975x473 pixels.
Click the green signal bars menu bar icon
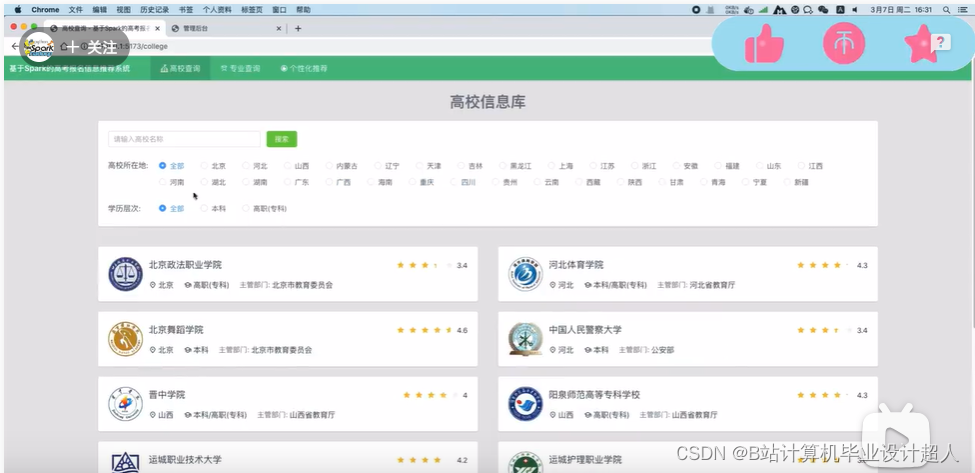coord(764,10)
